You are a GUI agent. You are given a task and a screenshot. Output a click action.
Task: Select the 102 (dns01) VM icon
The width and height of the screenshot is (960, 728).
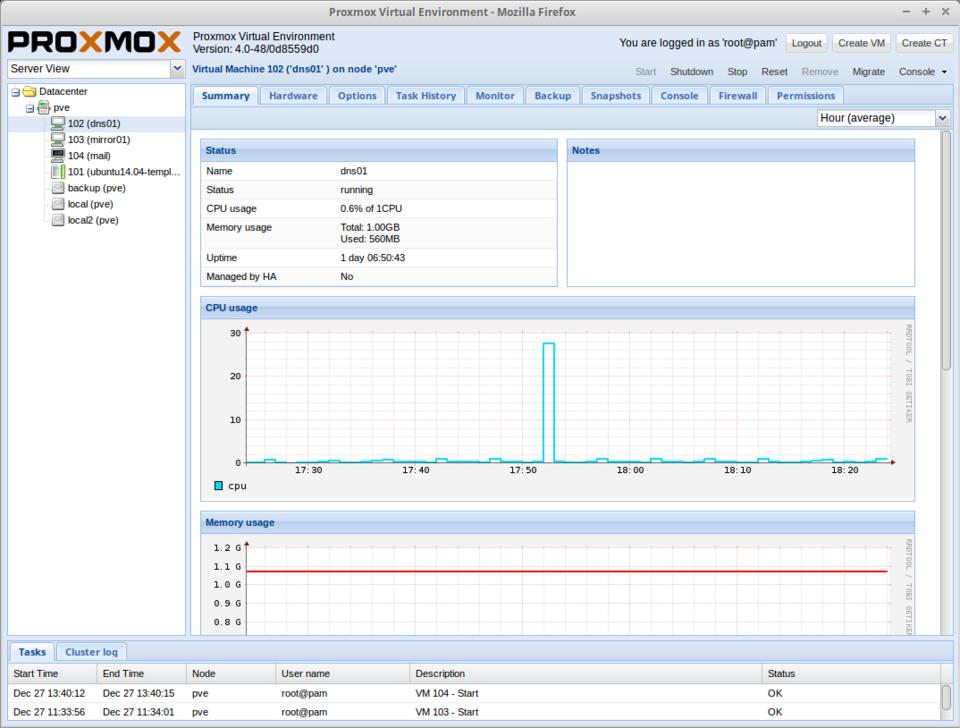coord(58,124)
